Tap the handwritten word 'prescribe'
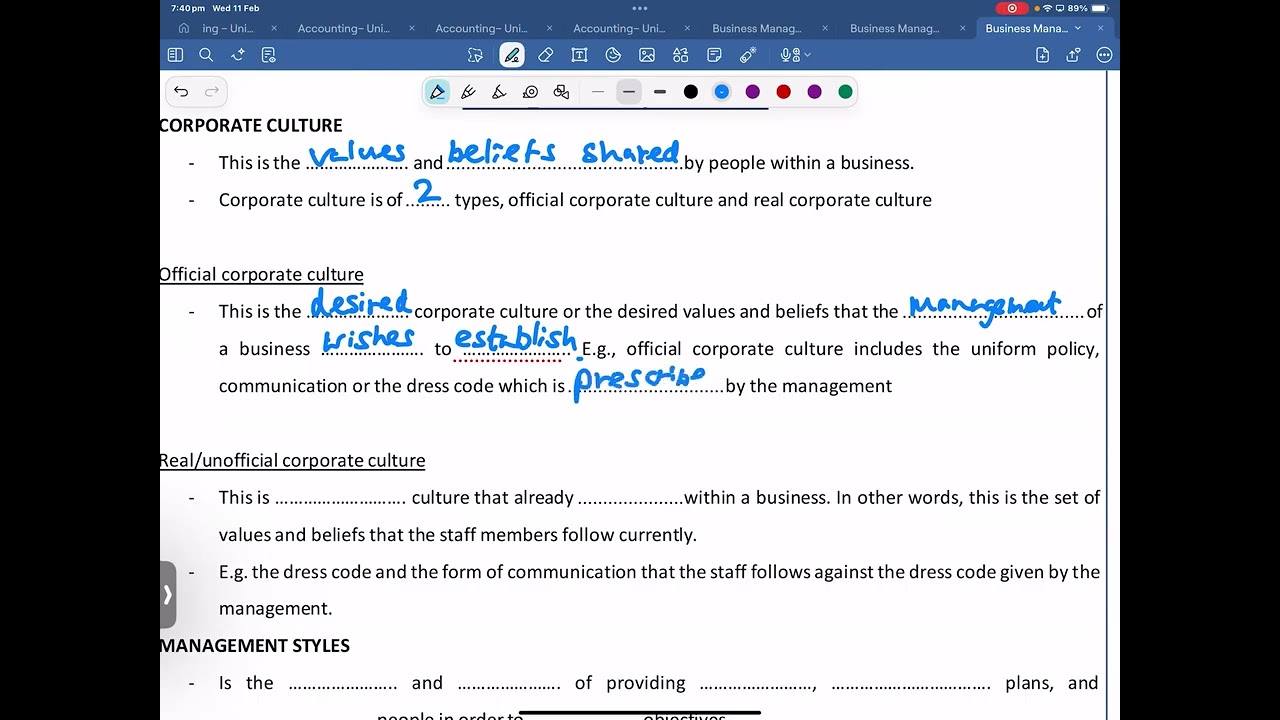Image resolution: width=1280 pixels, height=720 pixels. click(x=640, y=382)
